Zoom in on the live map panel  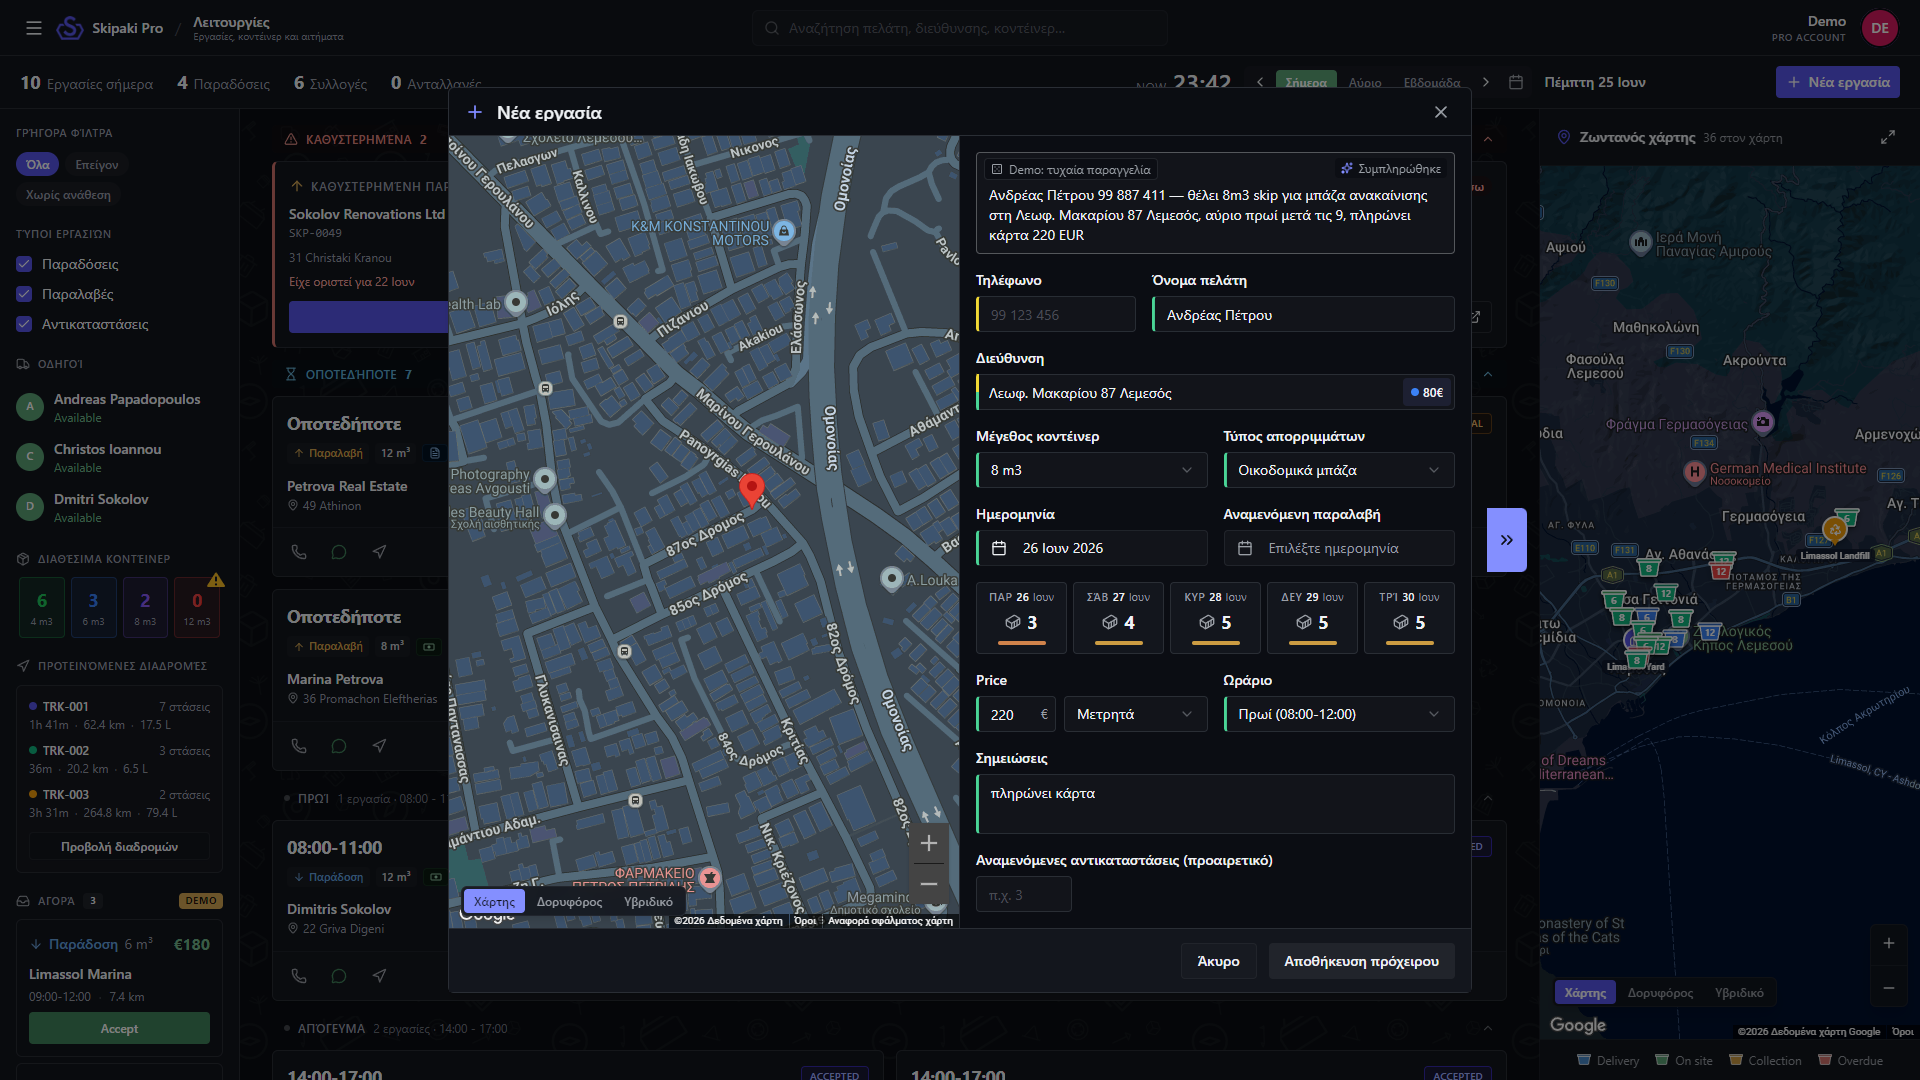pos(1888,943)
